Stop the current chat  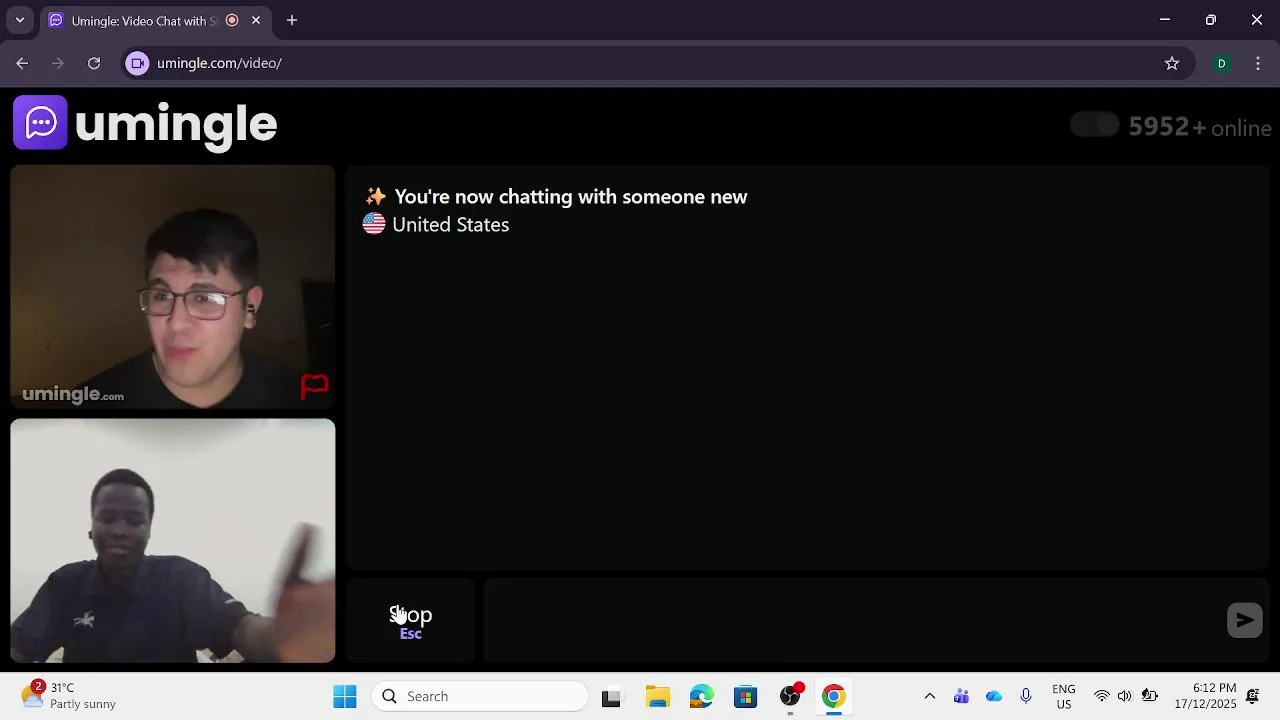[x=410, y=620]
